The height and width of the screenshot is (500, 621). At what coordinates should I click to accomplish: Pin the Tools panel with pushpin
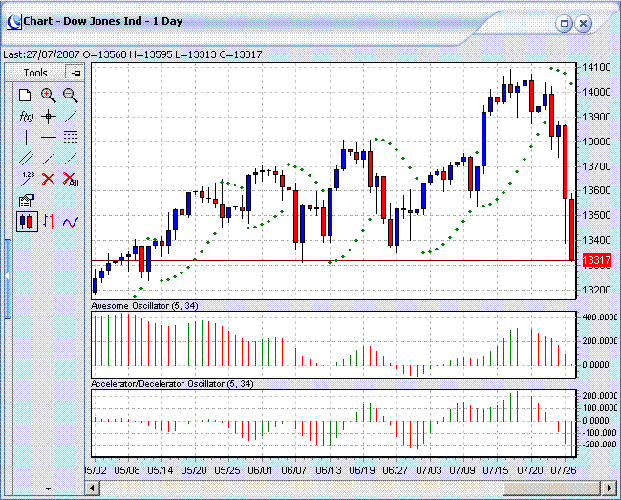75,73
